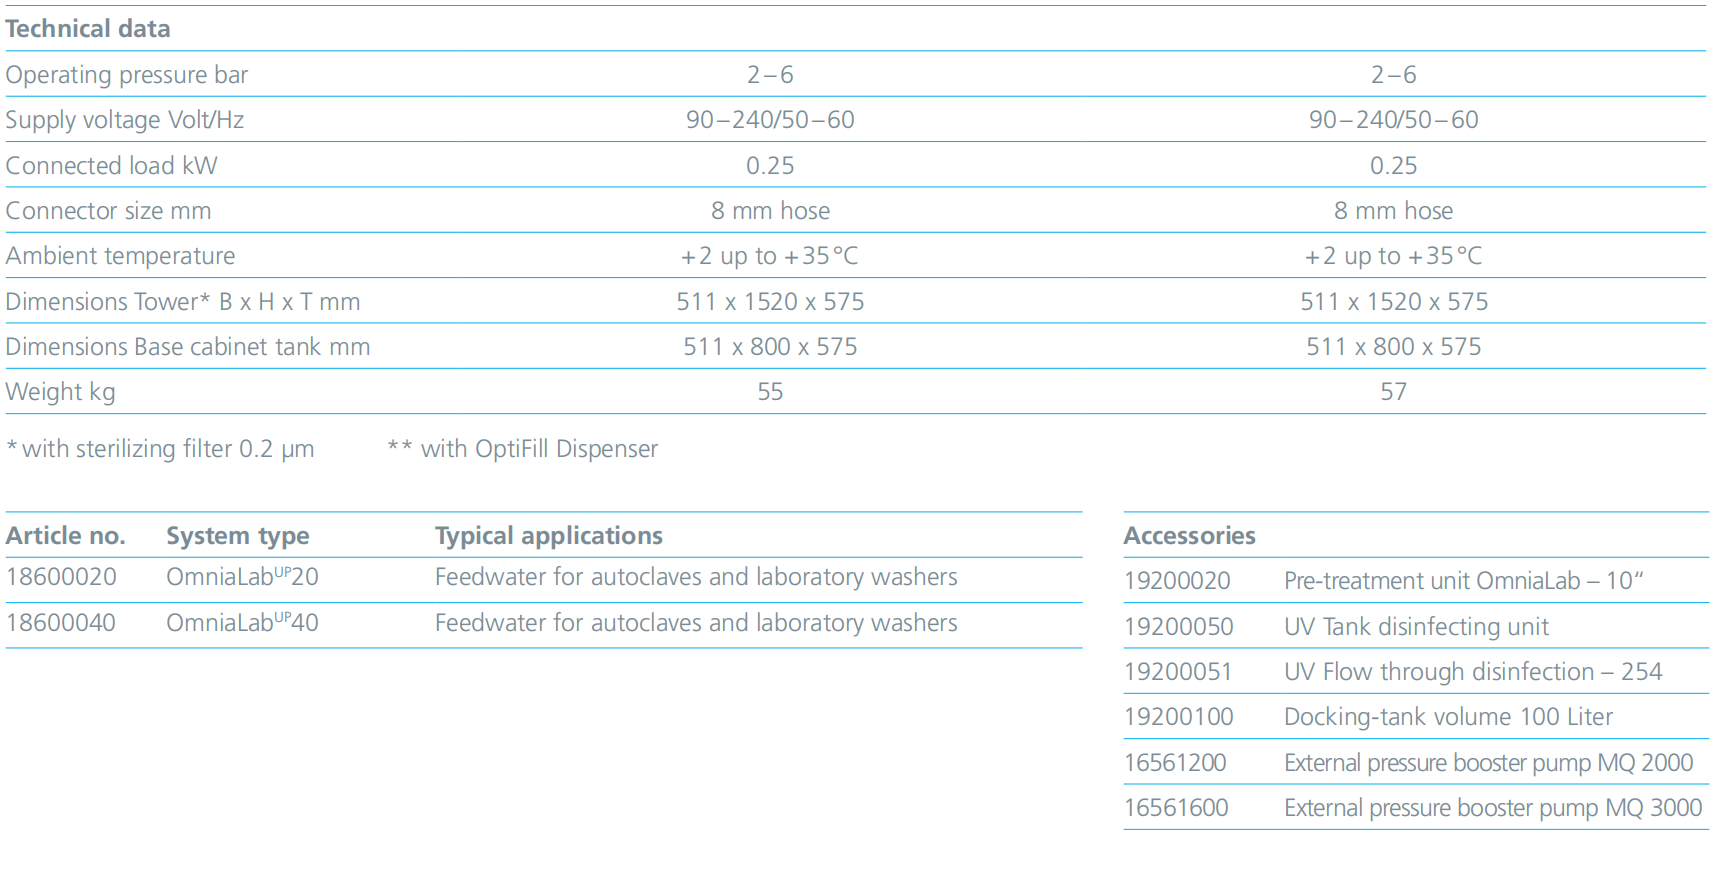The width and height of the screenshot is (1715, 870).
Task: Click footnote 'with OptiFill Dispenser'
Action: point(539,449)
